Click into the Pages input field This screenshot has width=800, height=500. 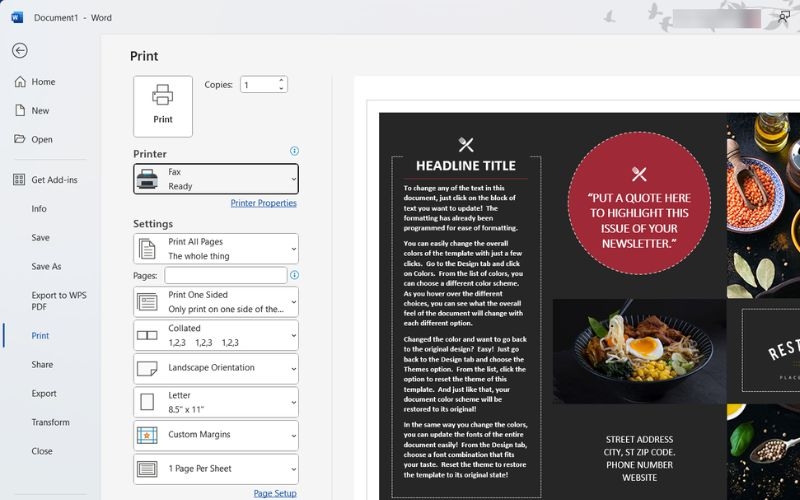point(226,276)
